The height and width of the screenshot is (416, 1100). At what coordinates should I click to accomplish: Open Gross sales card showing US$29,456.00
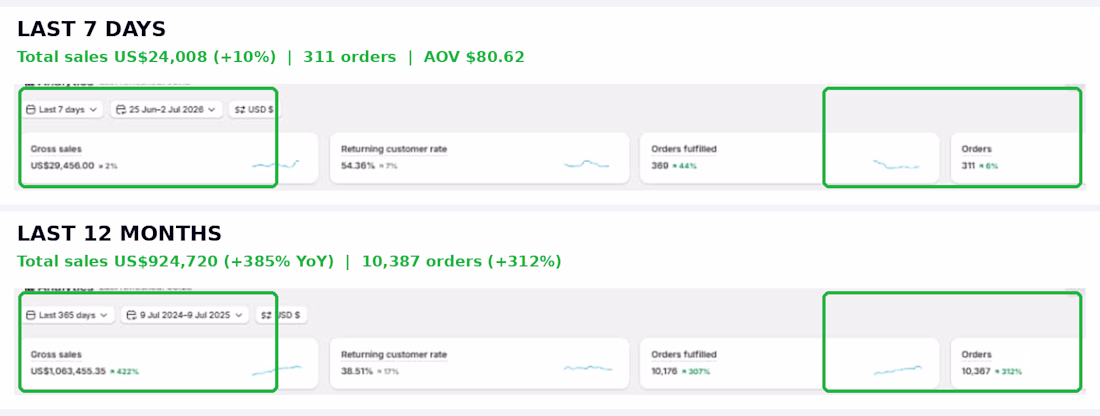pyautogui.click(x=169, y=158)
